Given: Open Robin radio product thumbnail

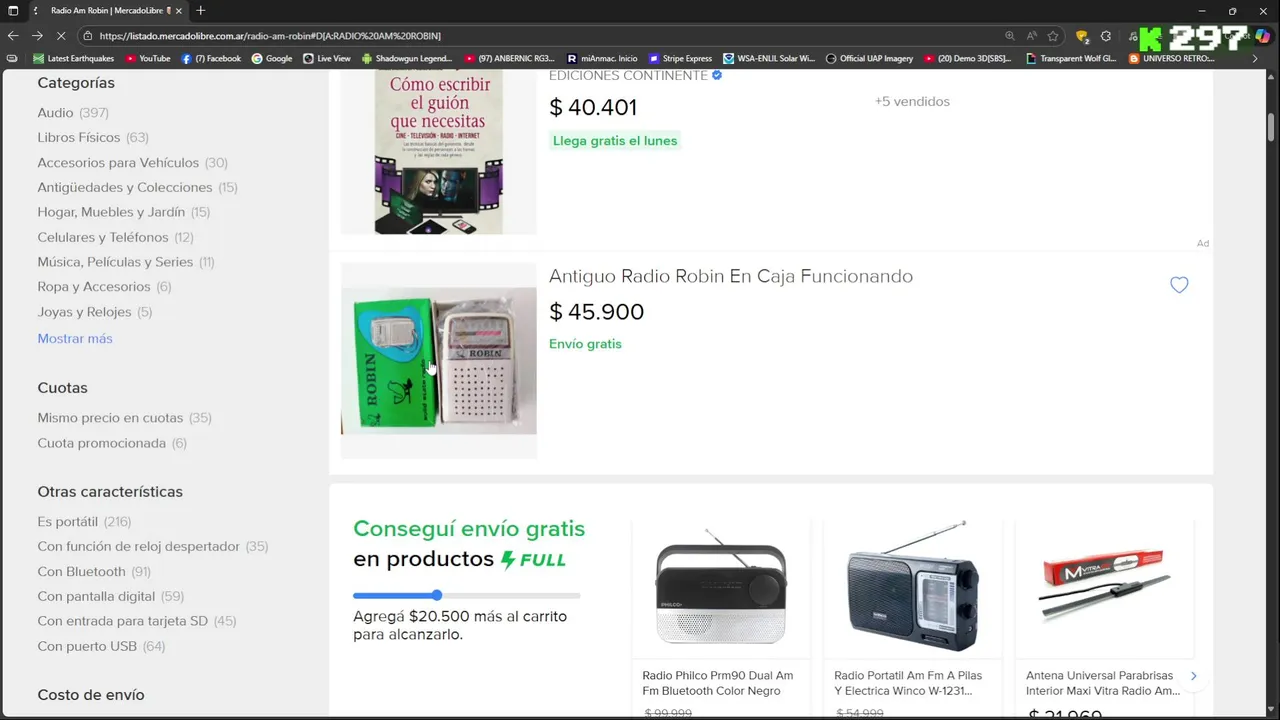Looking at the screenshot, I should pos(439,361).
